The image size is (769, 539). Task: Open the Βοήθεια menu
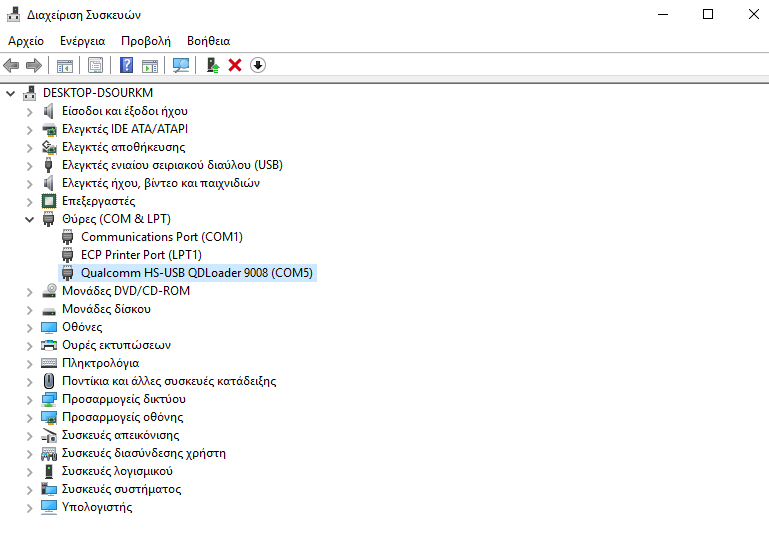click(x=208, y=41)
